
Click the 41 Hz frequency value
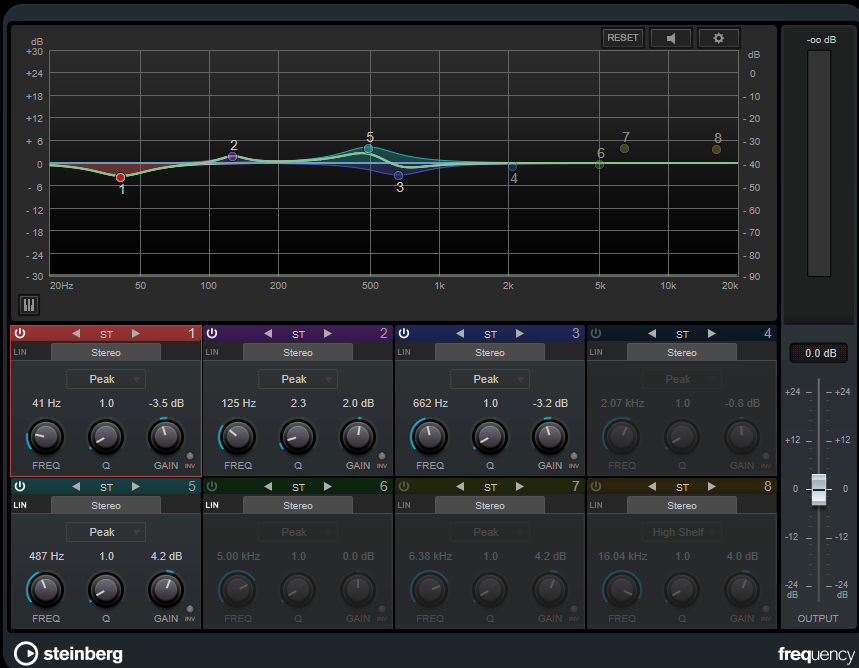tap(47, 403)
